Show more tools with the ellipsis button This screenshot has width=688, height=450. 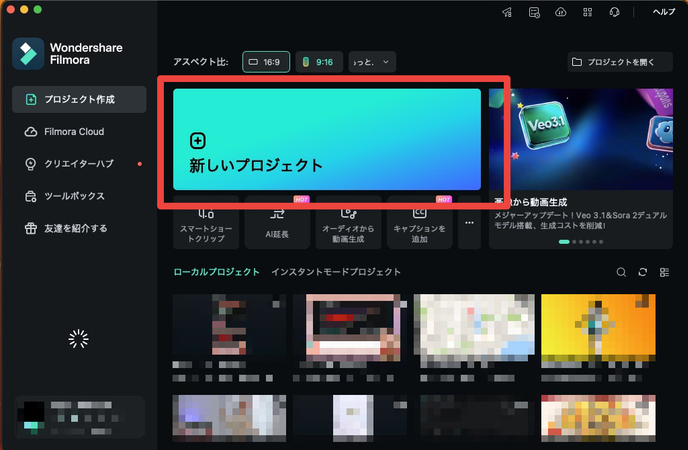tap(469, 223)
